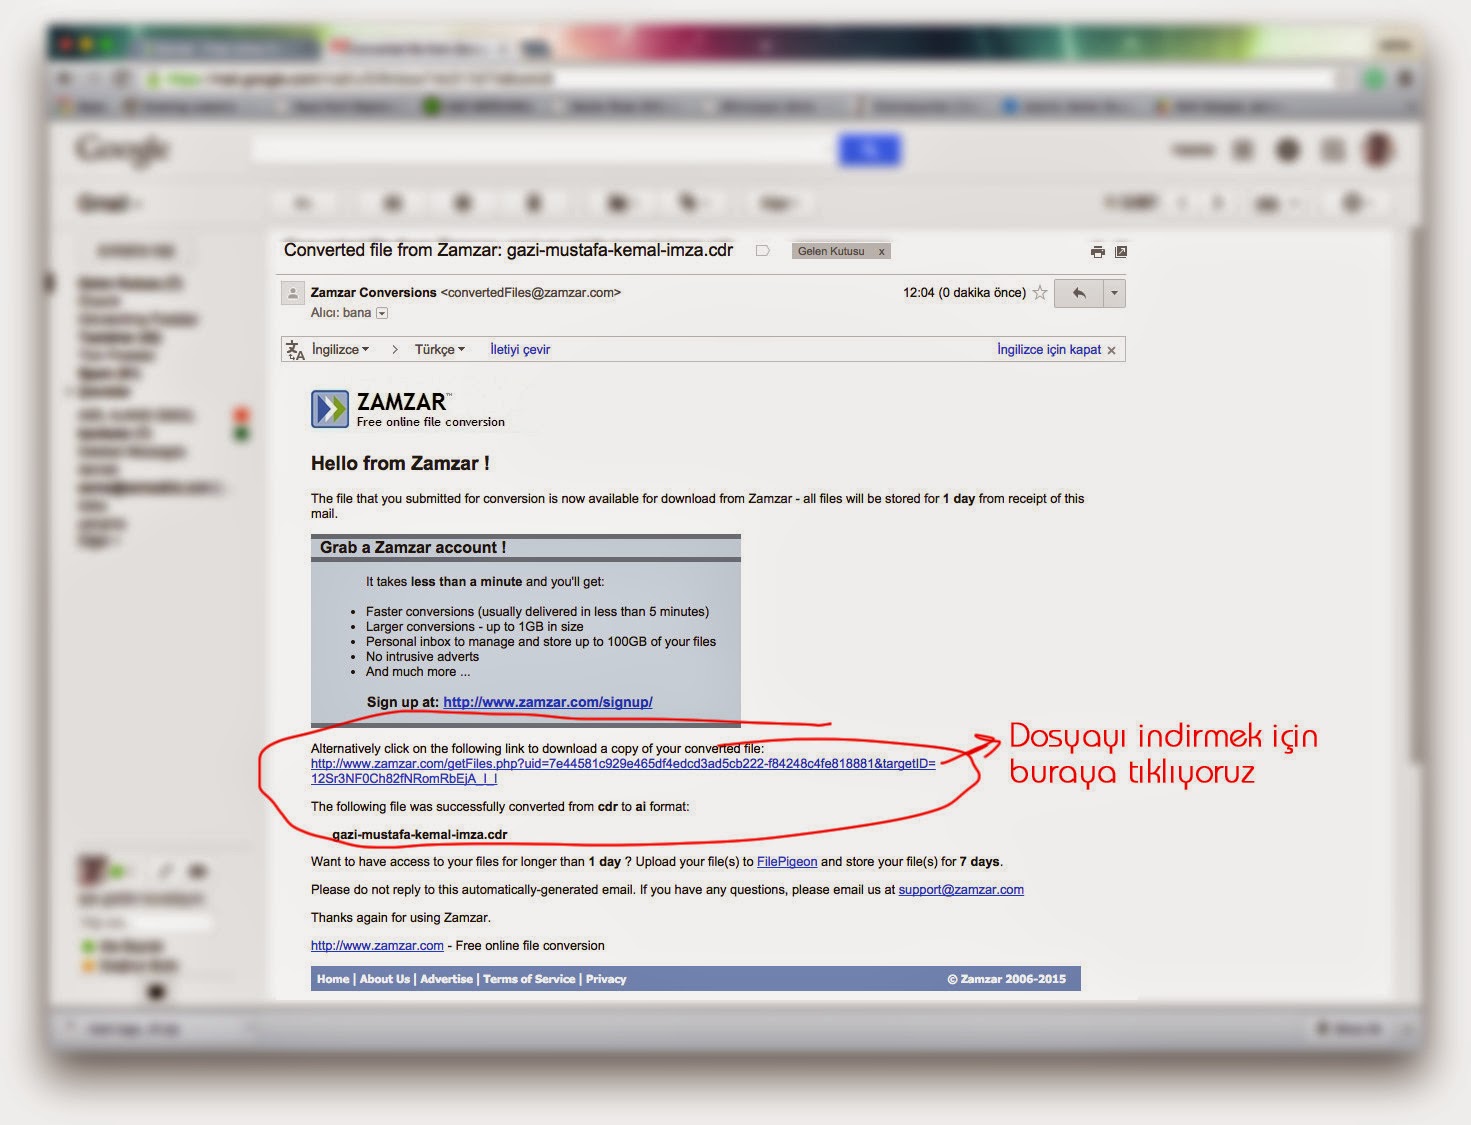The width and height of the screenshot is (1471, 1125).
Task: Click the Zamzar arrow logo image
Action: [x=330, y=409]
